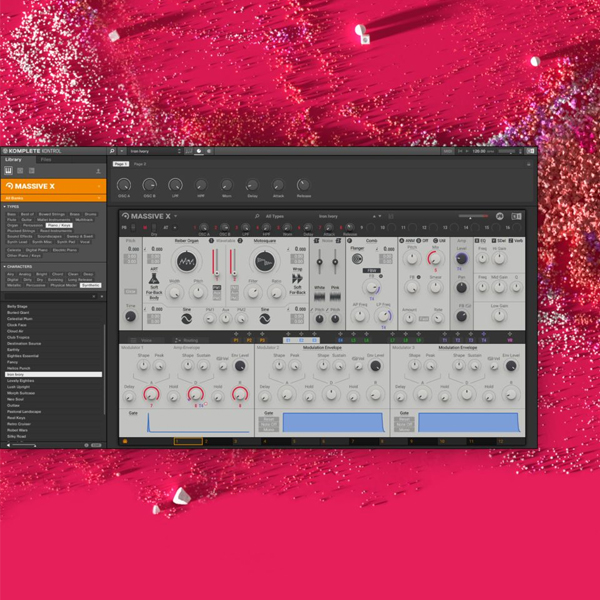Select the Electric Piano sub-type tag
Image resolution: width=600 pixels, height=600 pixels.
click(65, 250)
